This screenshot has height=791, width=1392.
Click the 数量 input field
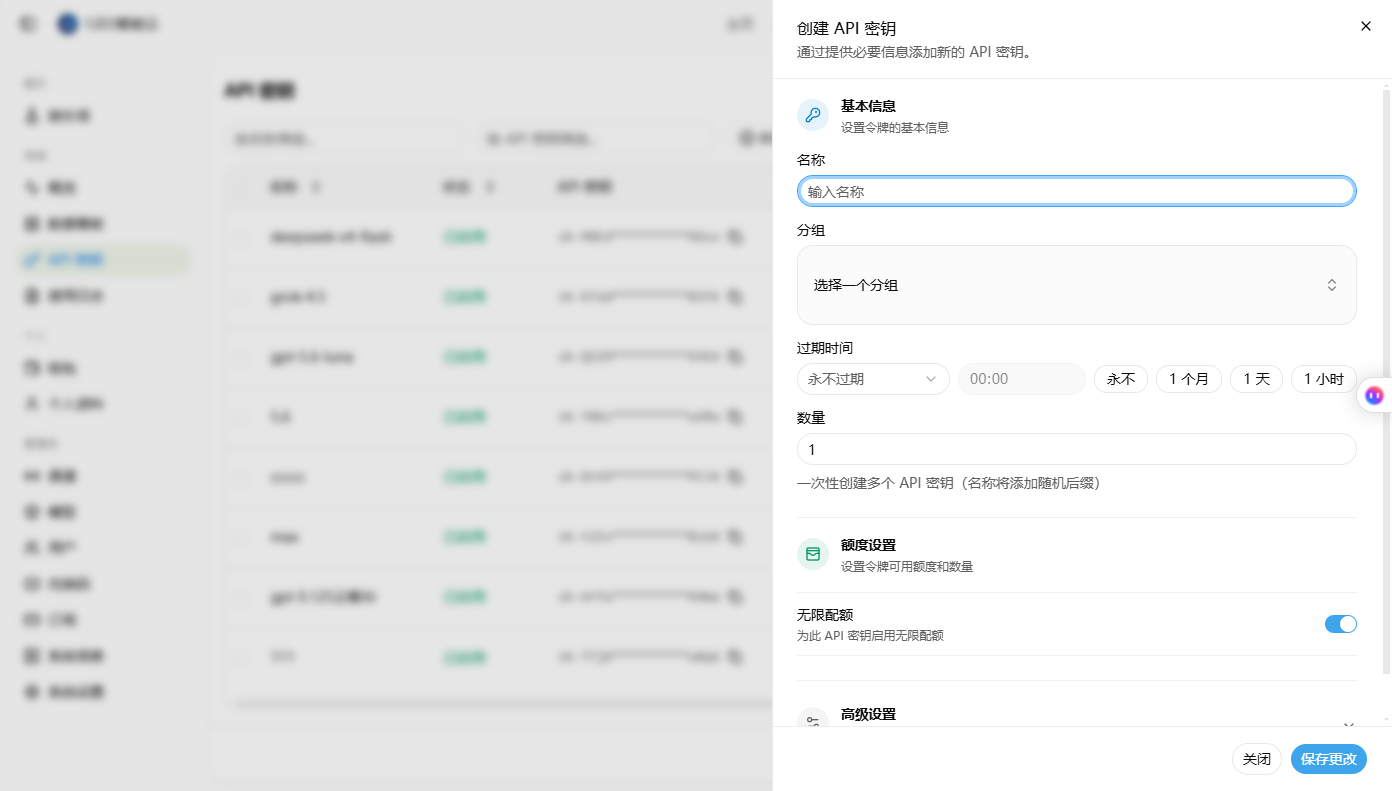(1076, 449)
